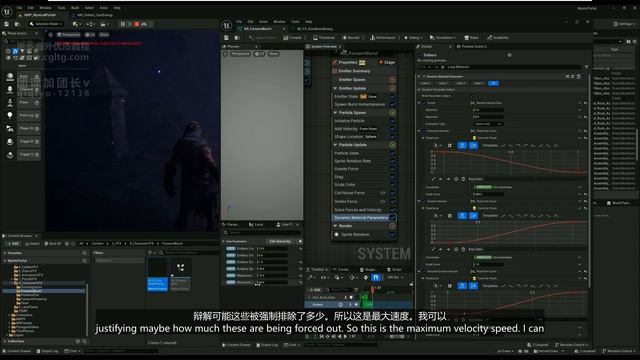
Task: Toggle Add Velocity module checkbox
Action: pyautogui.click(x=392, y=129)
